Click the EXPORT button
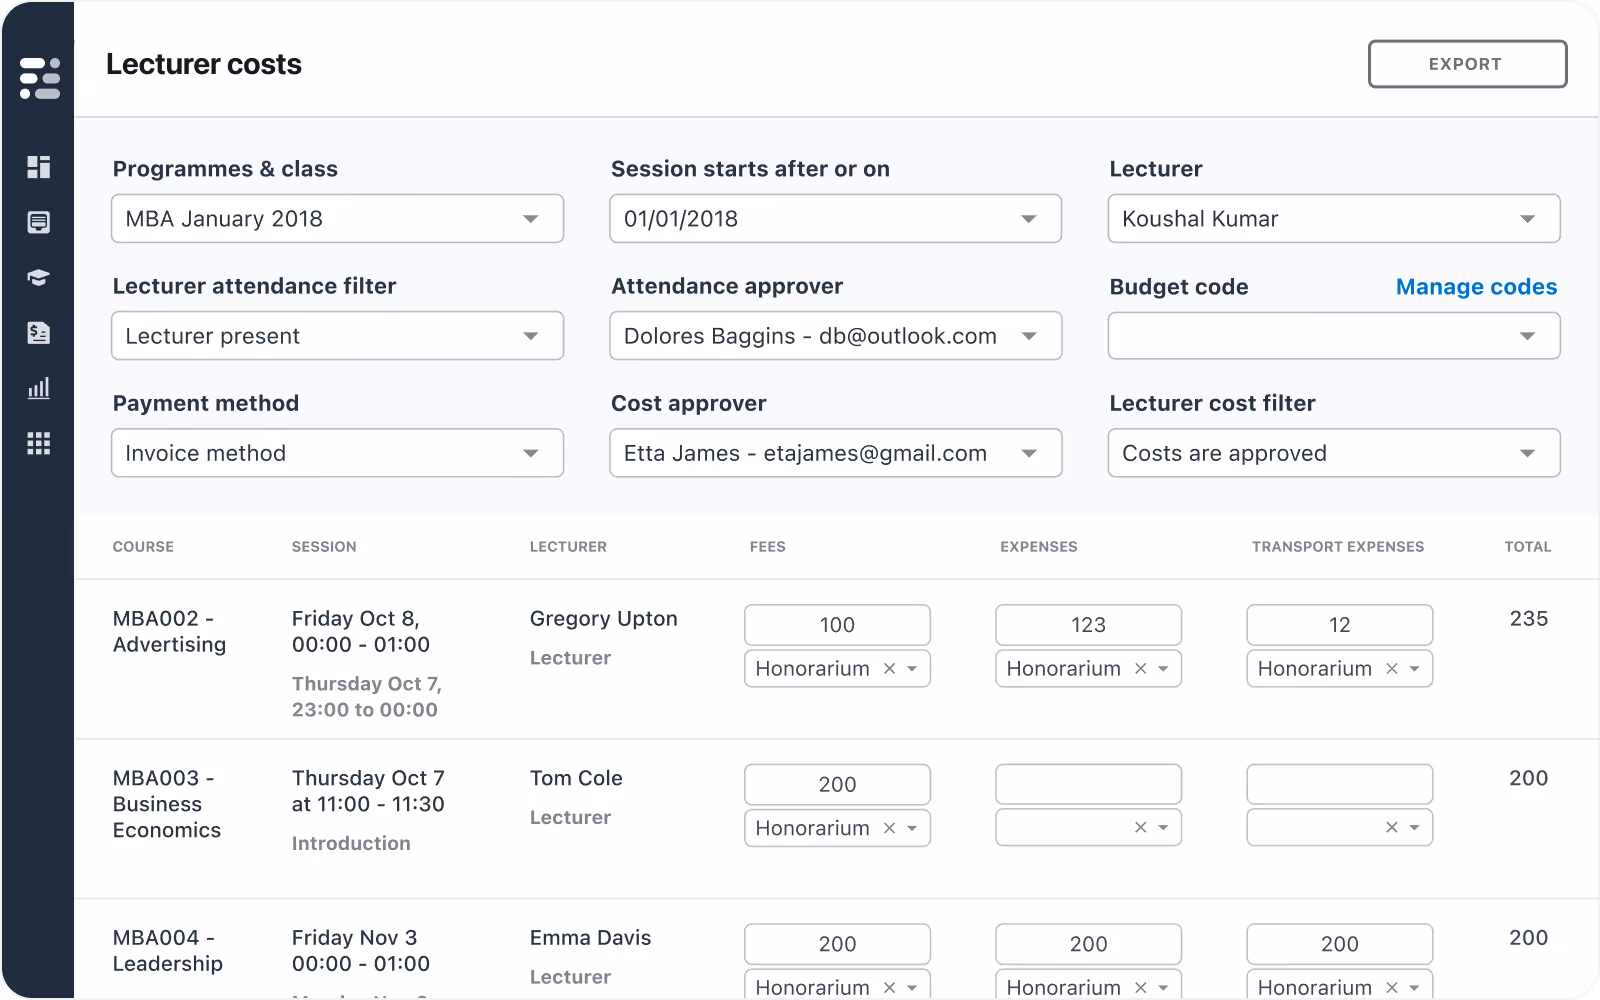Viewport: 1600px width, 1000px height. click(x=1467, y=63)
